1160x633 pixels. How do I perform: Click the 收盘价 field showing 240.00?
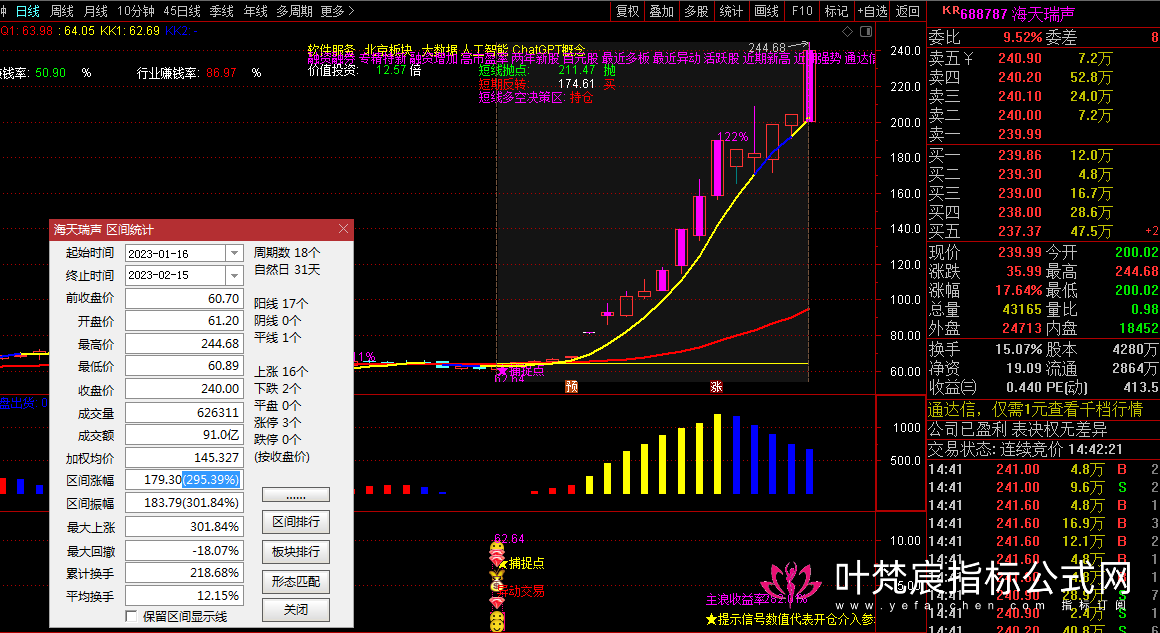click(x=184, y=389)
